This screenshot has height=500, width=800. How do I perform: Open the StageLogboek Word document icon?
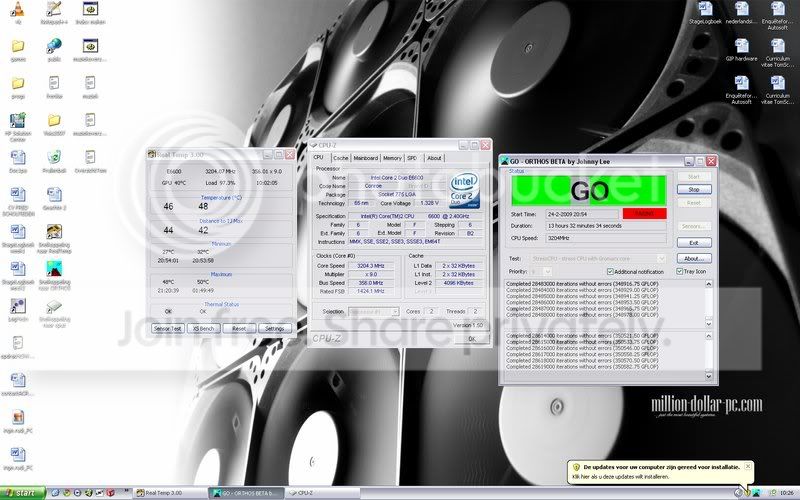(705, 9)
